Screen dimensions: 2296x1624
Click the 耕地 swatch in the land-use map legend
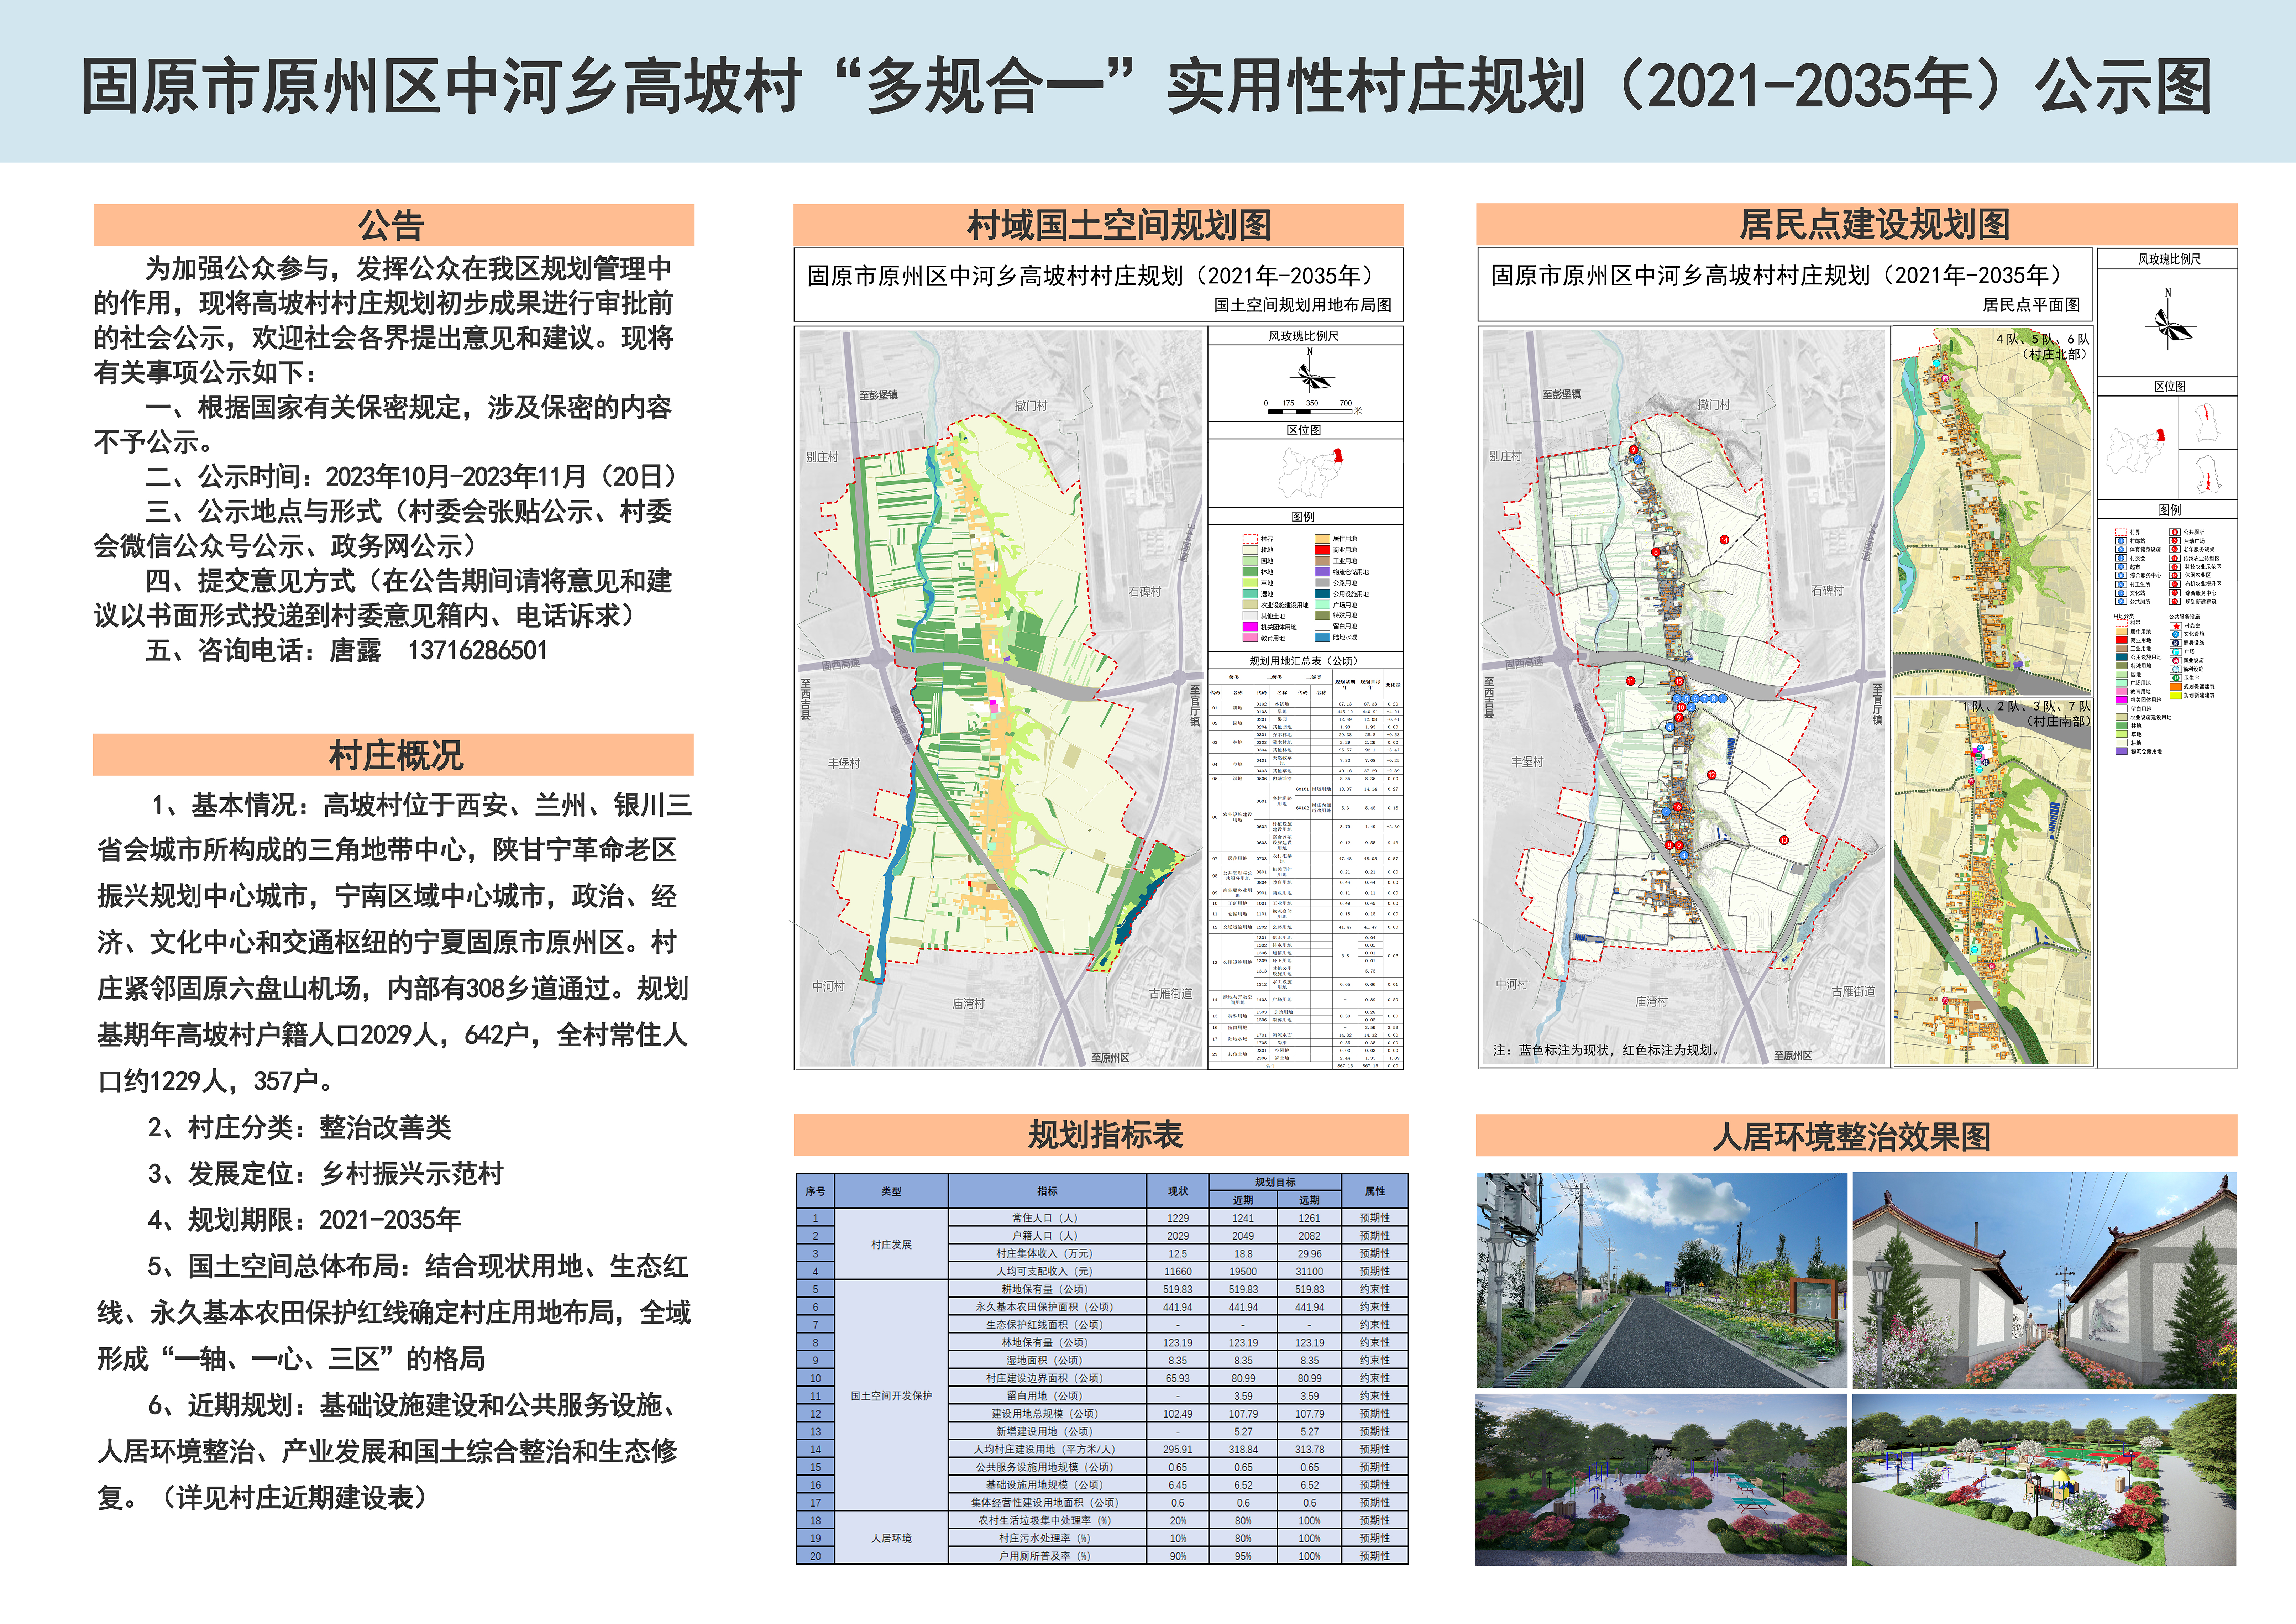[1250, 550]
